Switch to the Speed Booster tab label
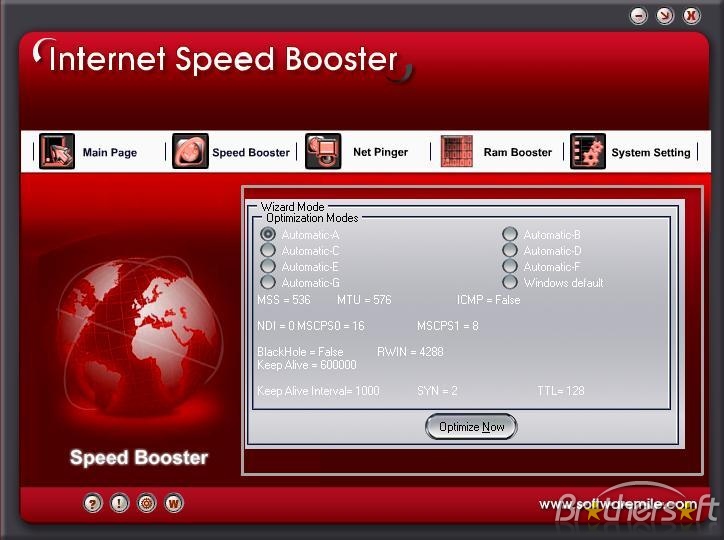724x540 pixels. click(x=251, y=152)
